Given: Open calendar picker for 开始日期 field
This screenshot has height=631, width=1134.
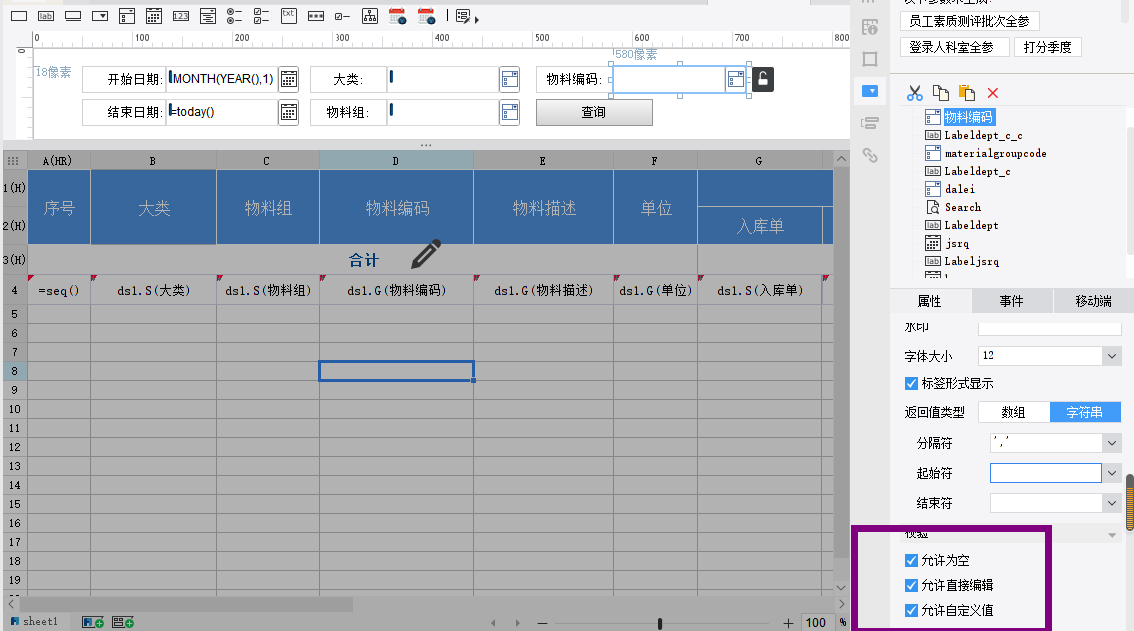Looking at the screenshot, I should tap(288, 80).
